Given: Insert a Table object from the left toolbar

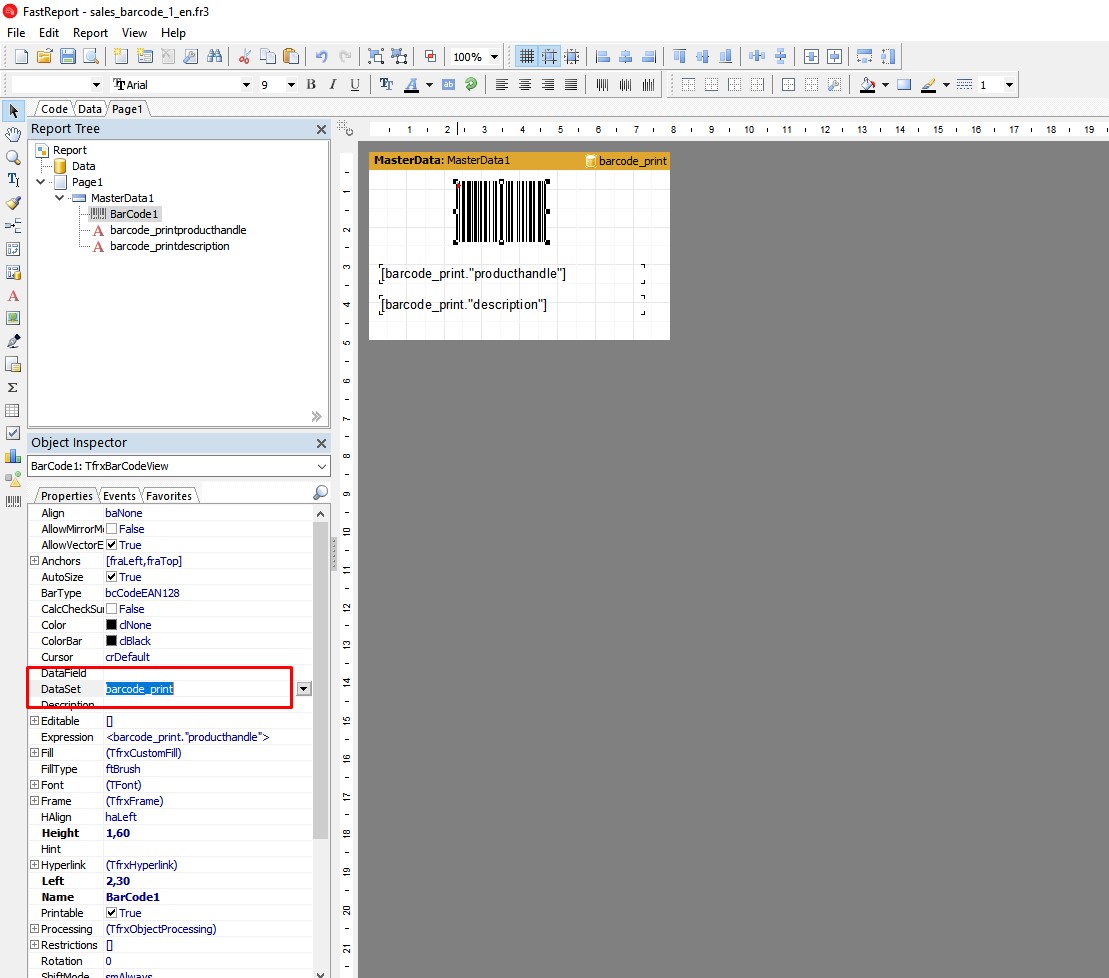Looking at the screenshot, I should point(13,411).
